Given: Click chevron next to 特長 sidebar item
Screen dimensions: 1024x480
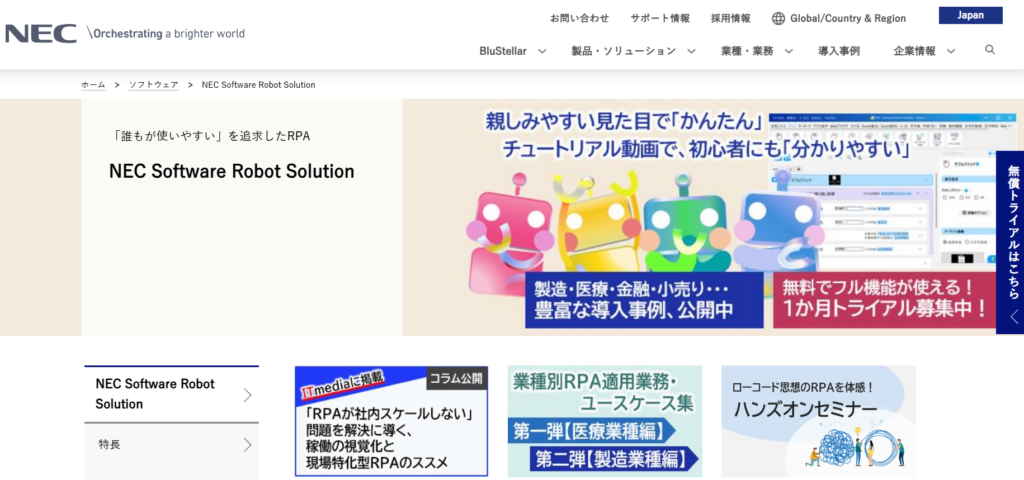Looking at the screenshot, I should [x=248, y=445].
